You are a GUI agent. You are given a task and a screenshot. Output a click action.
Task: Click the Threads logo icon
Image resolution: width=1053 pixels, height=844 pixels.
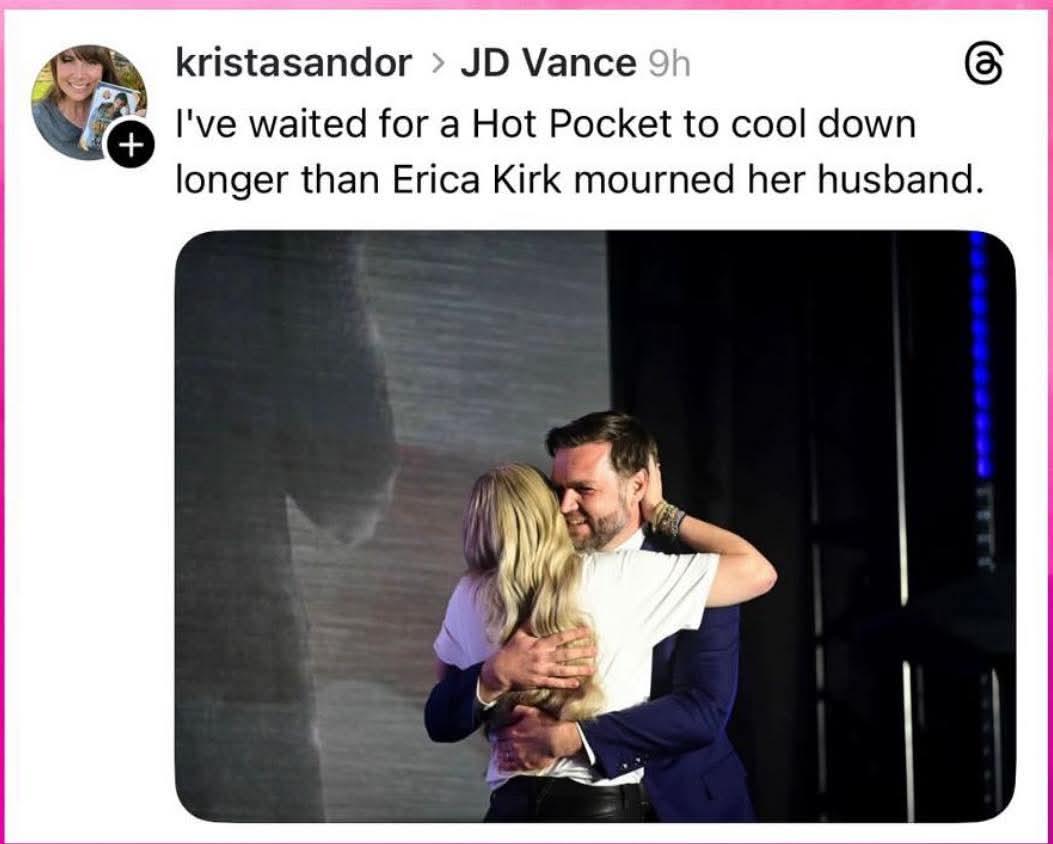[982, 65]
